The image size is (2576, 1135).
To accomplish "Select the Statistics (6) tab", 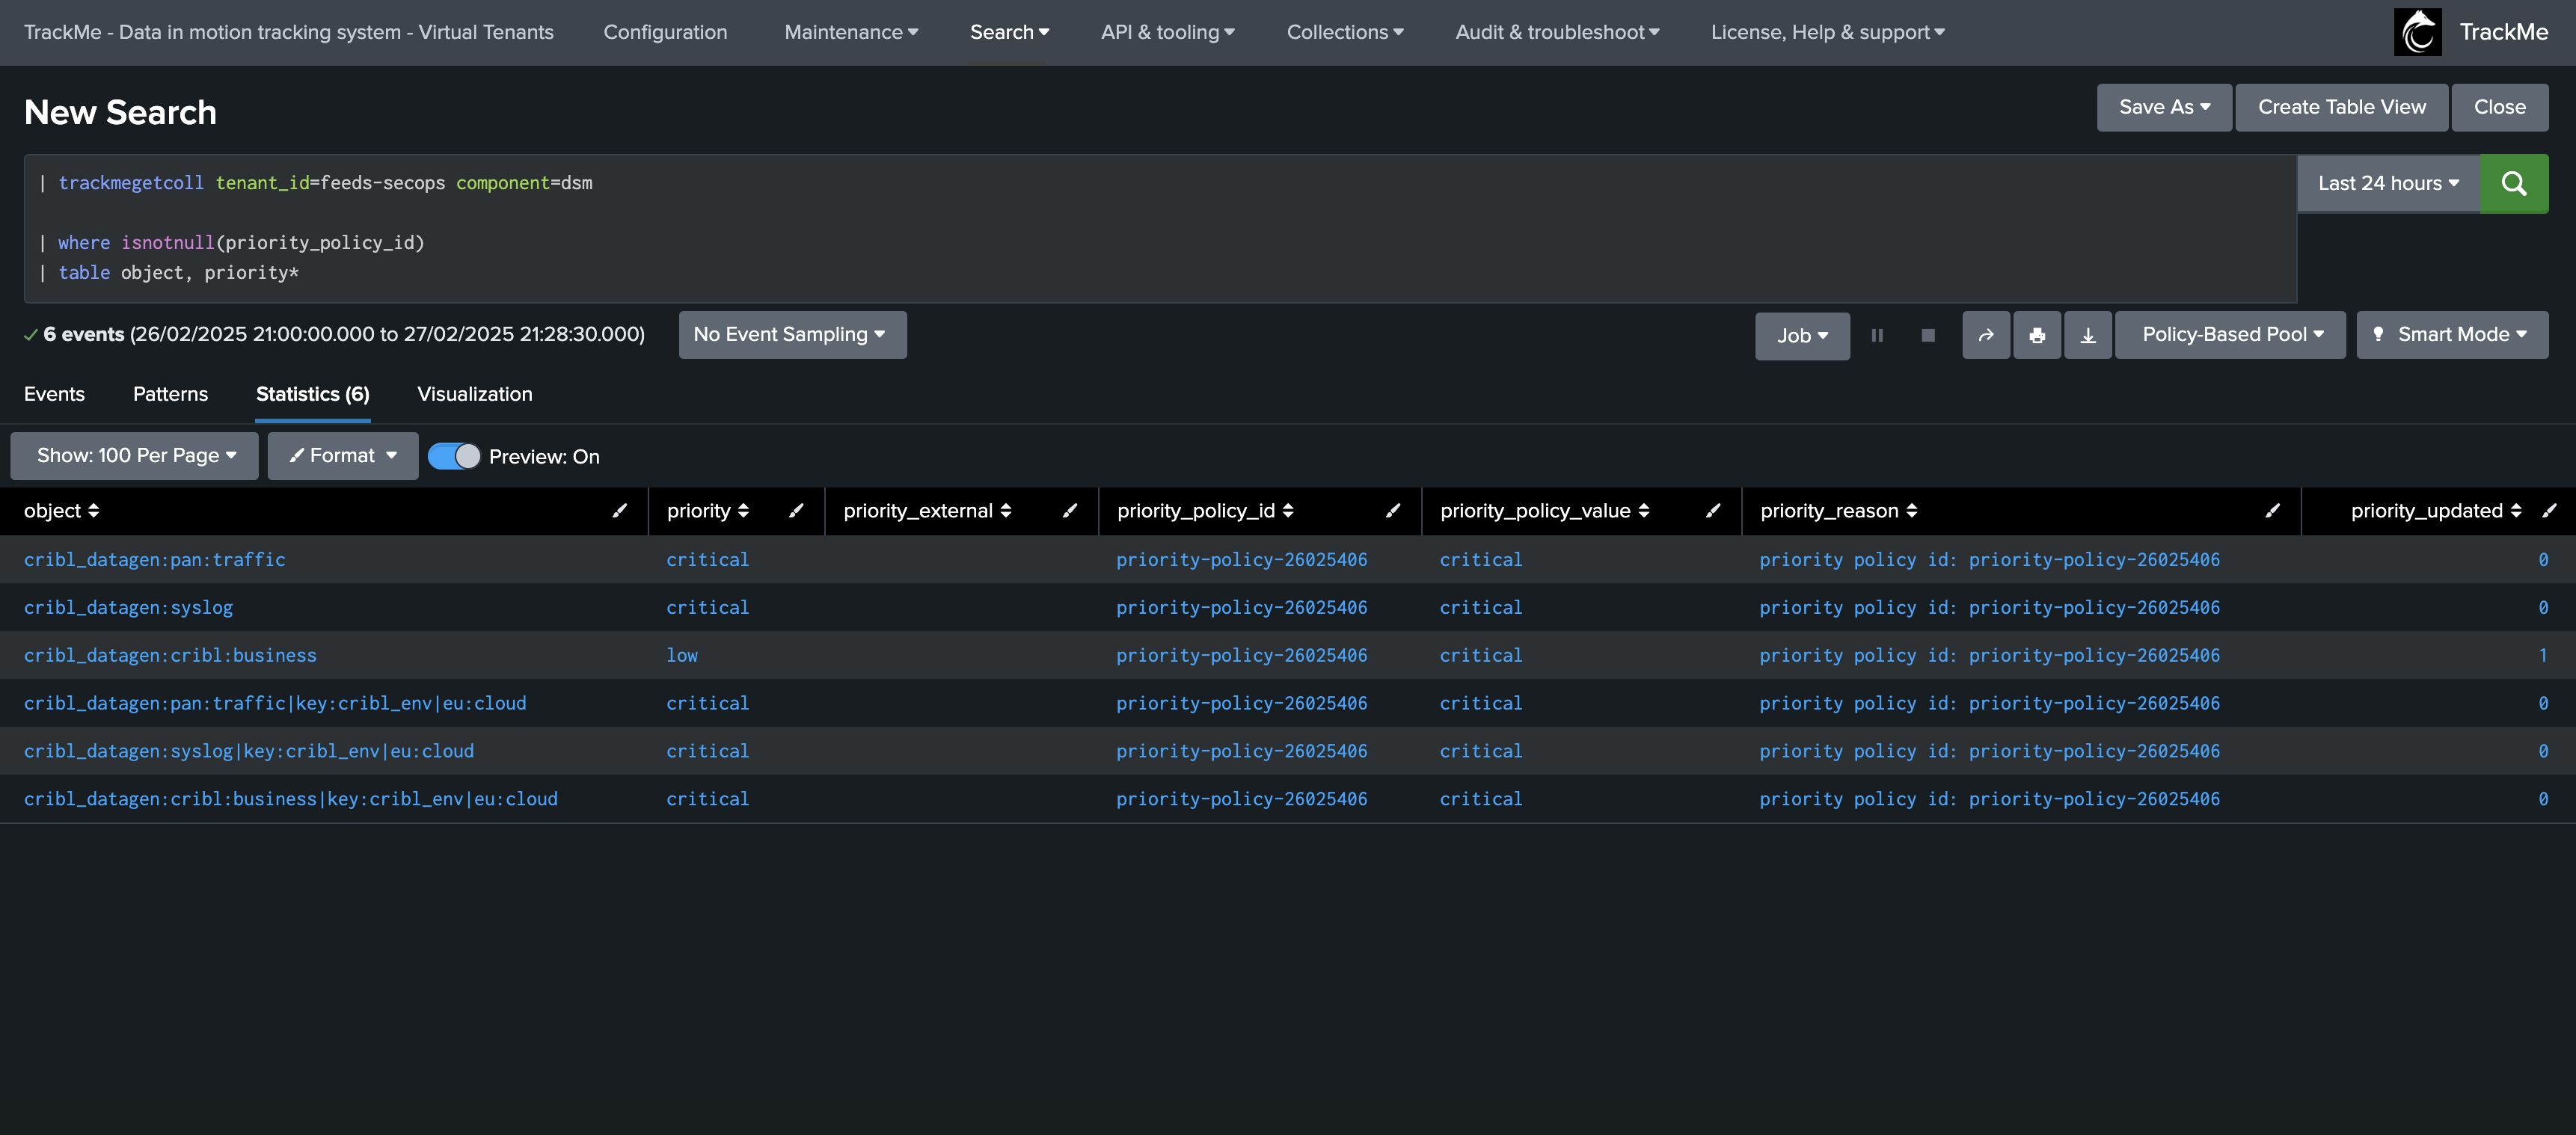I will (x=313, y=394).
